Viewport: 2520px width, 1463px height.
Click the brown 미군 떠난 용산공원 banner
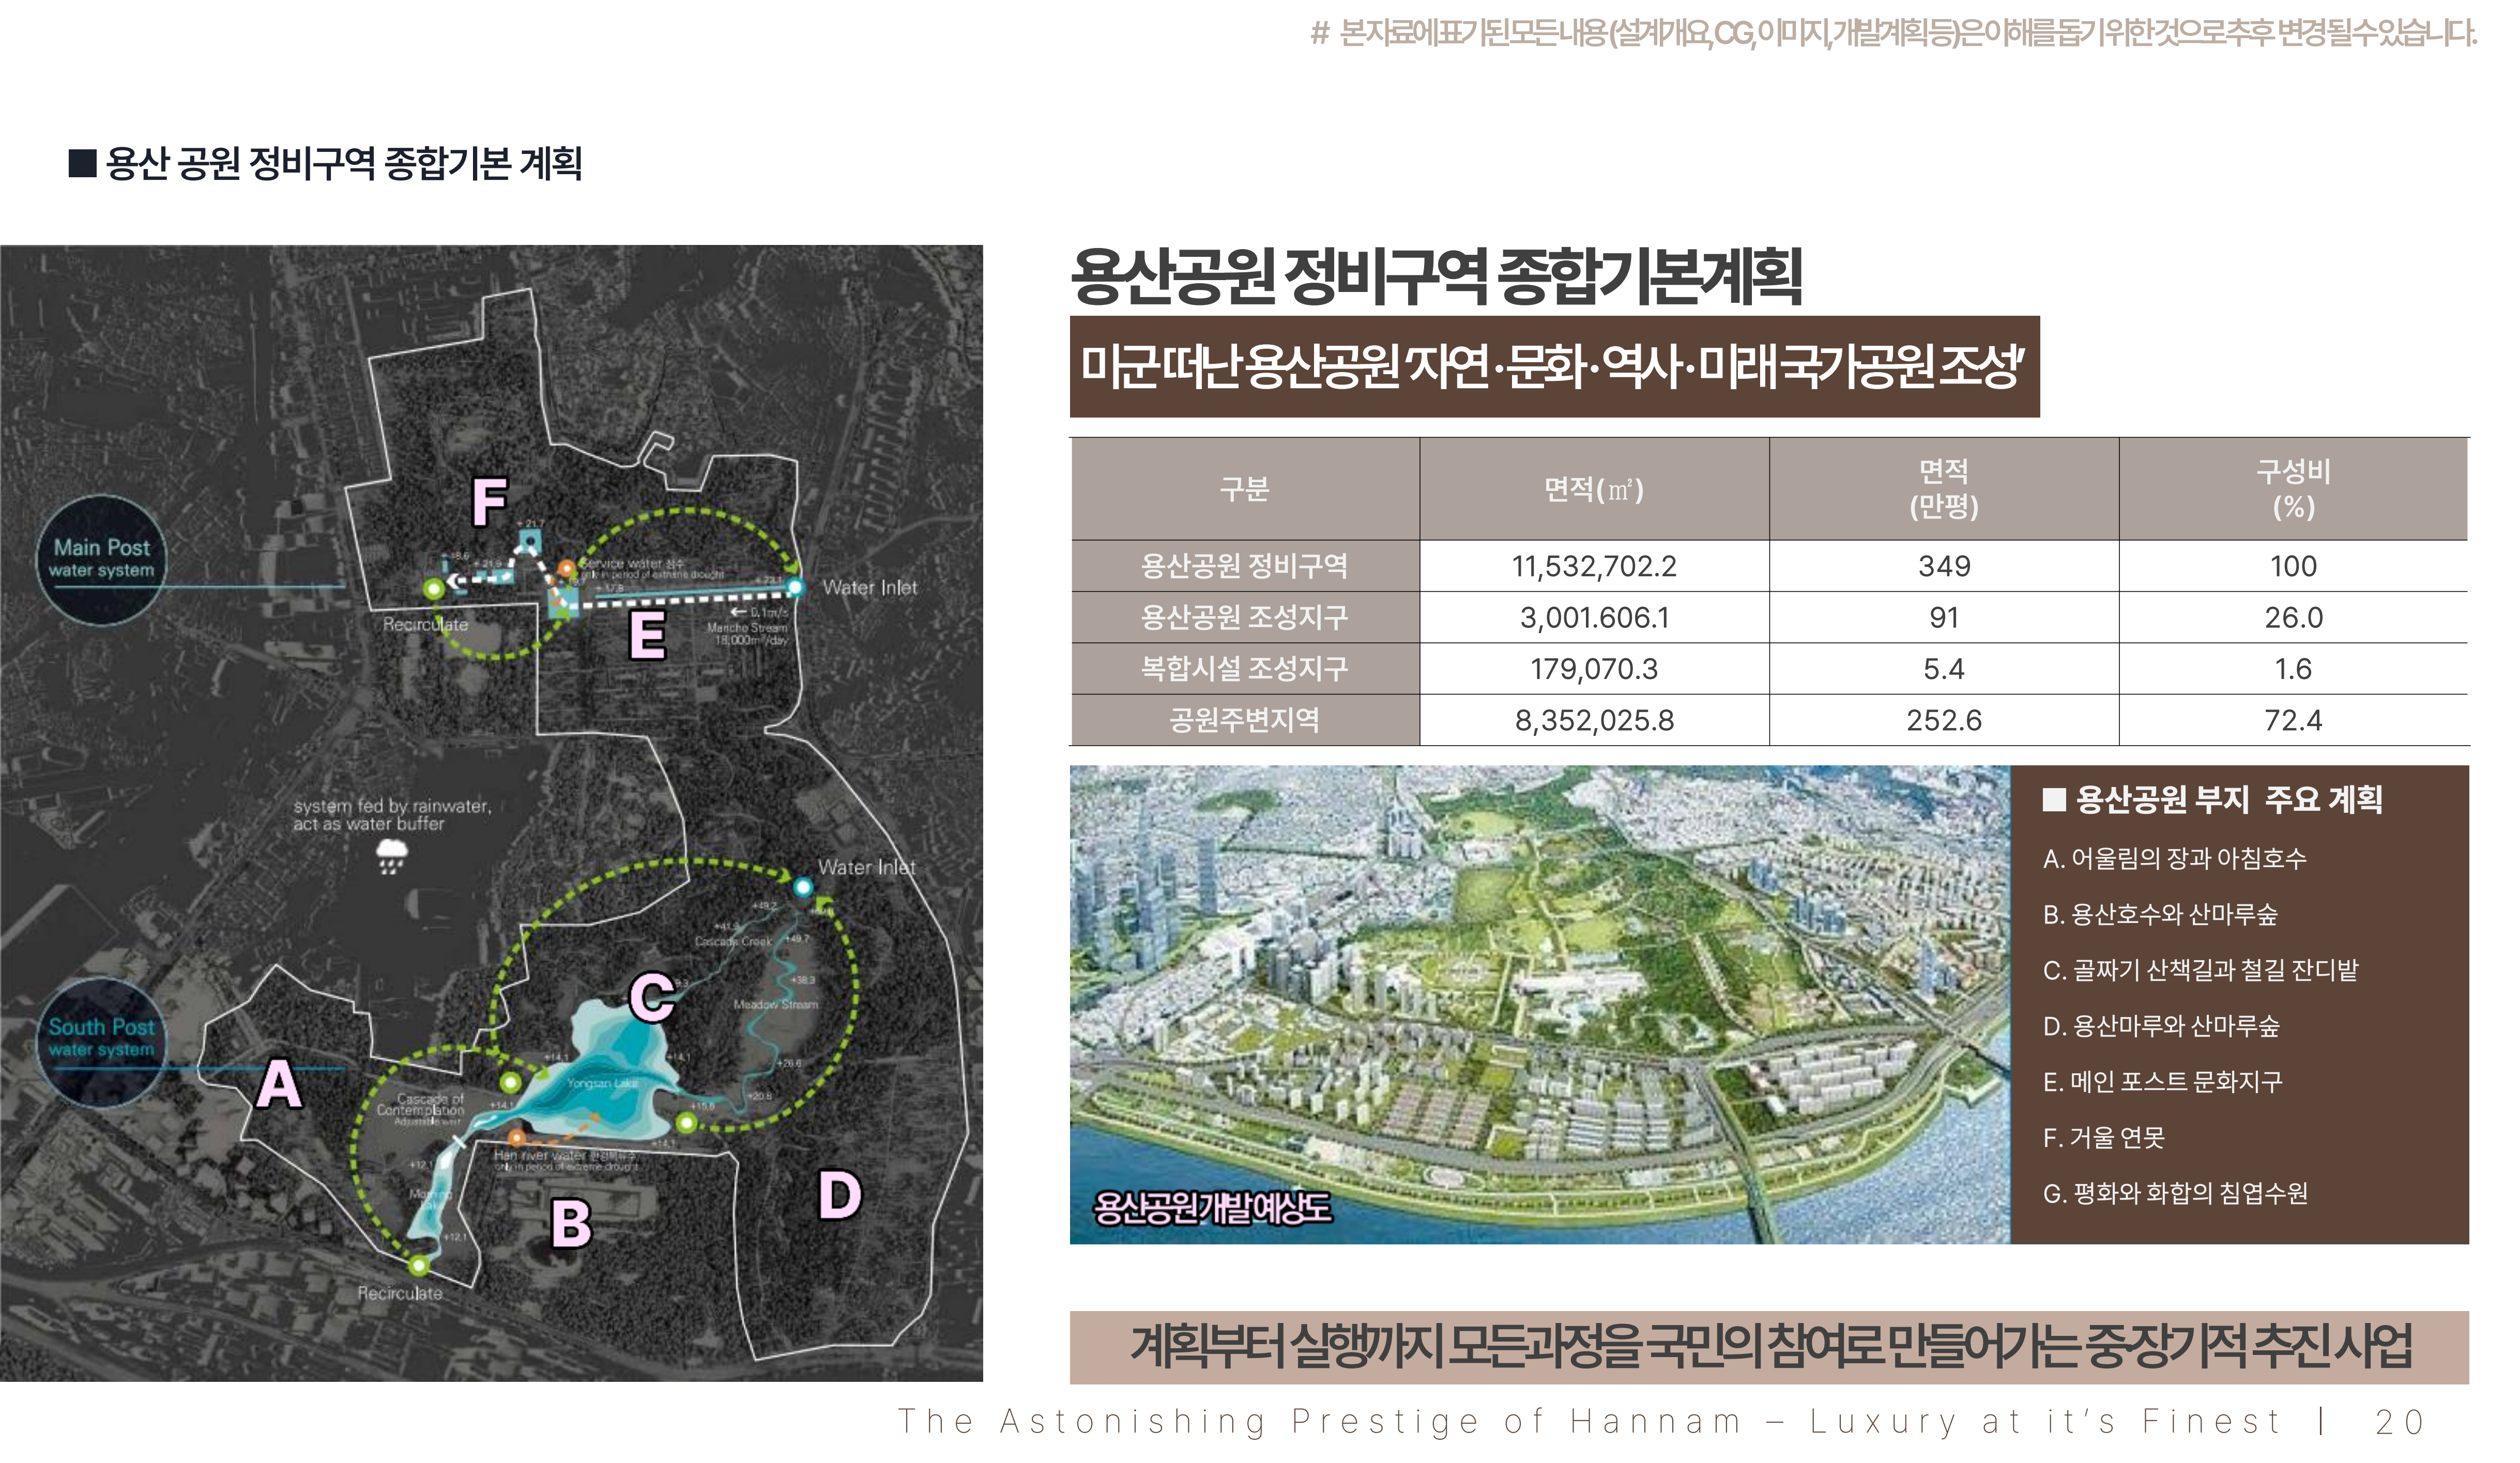pyautogui.click(x=1554, y=367)
